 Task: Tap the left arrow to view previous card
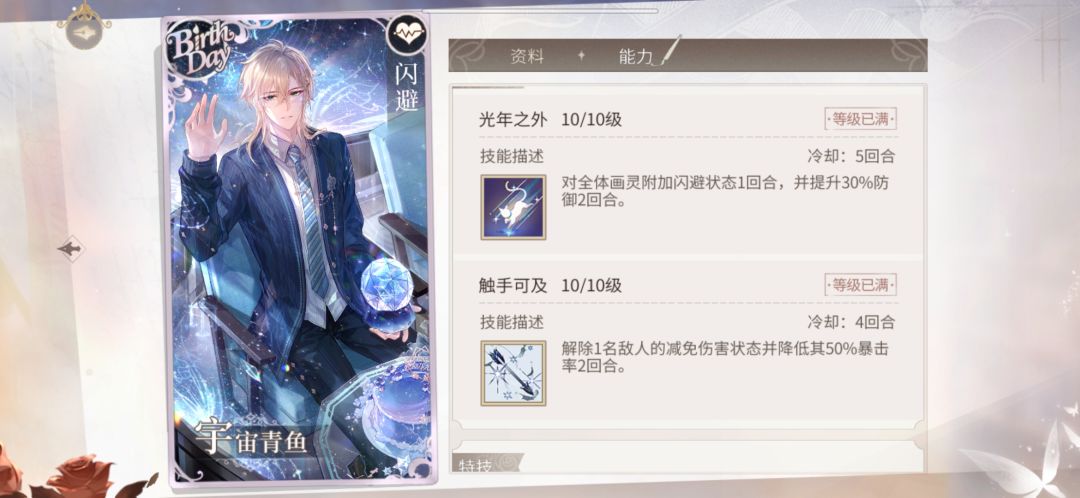click(x=70, y=249)
